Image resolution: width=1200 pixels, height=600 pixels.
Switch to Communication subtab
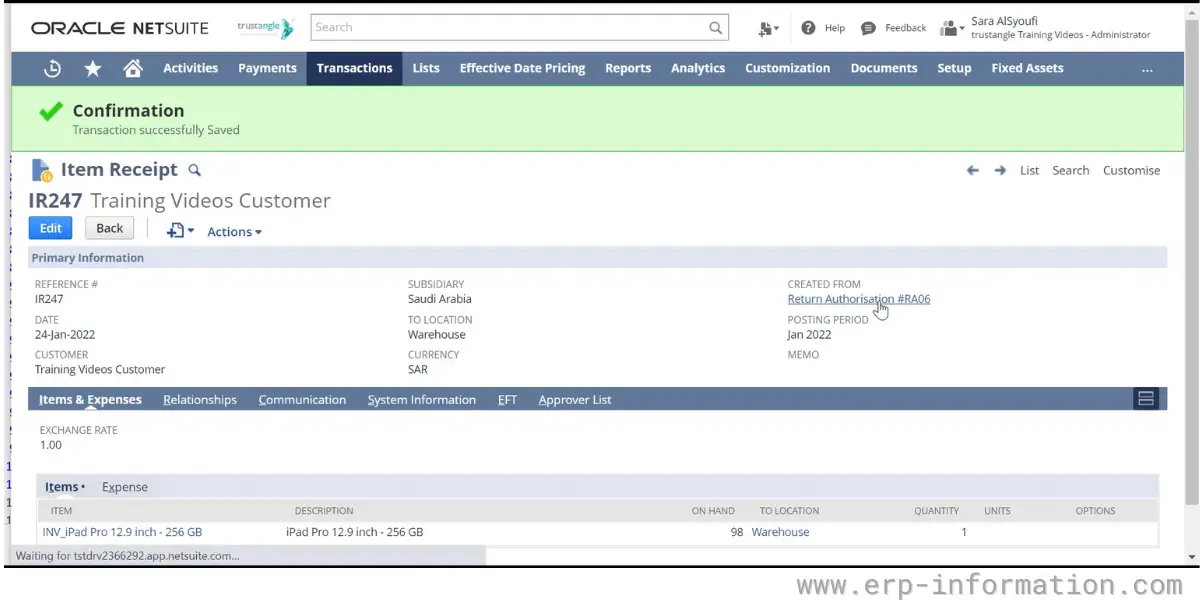click(x=302, y=400)
